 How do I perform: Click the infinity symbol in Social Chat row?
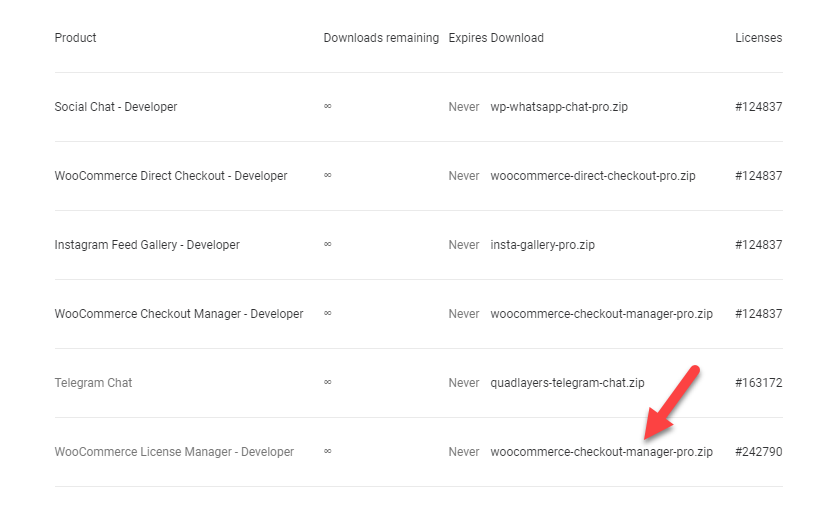(x=328, y=106)
